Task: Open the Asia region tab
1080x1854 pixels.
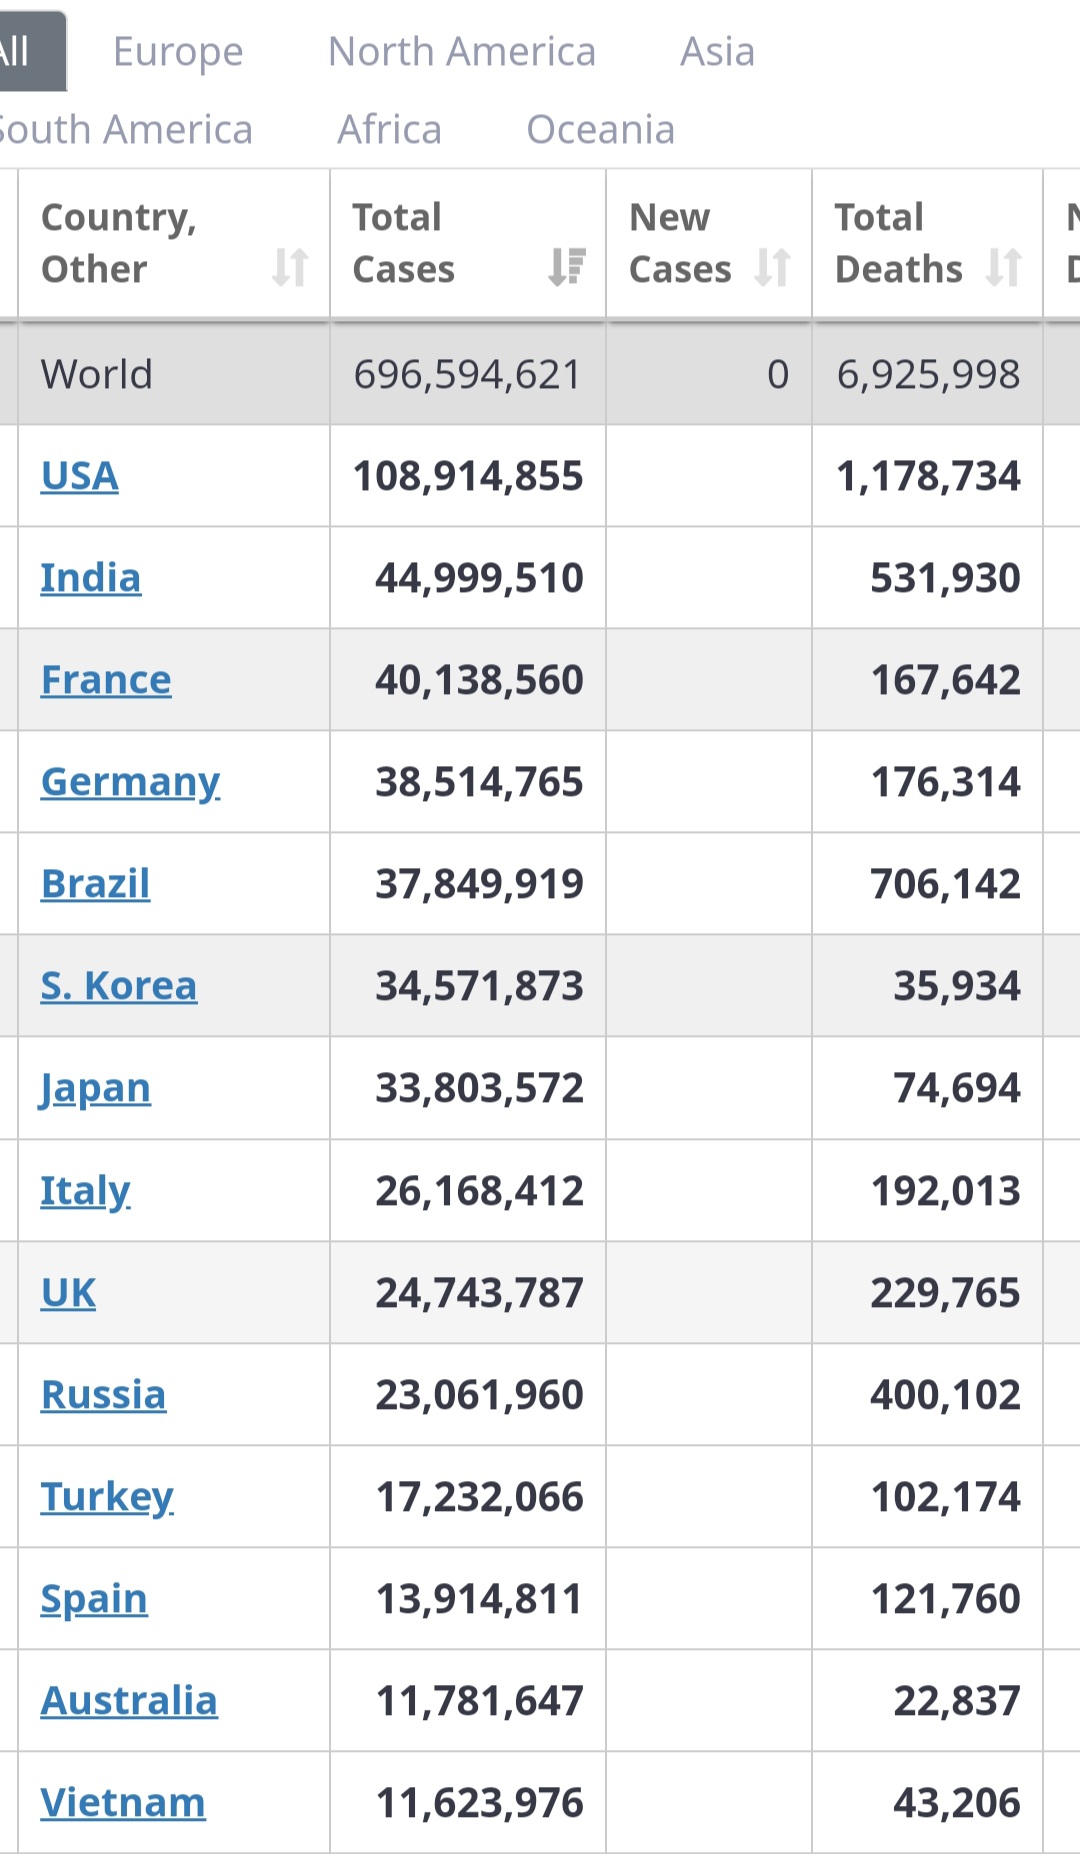Action: click(717, 52)
